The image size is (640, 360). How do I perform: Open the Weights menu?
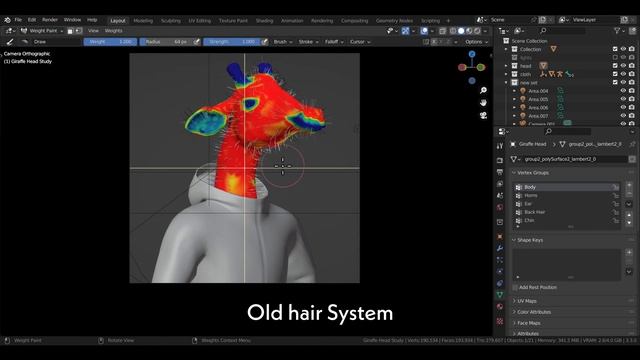point(113,31)
